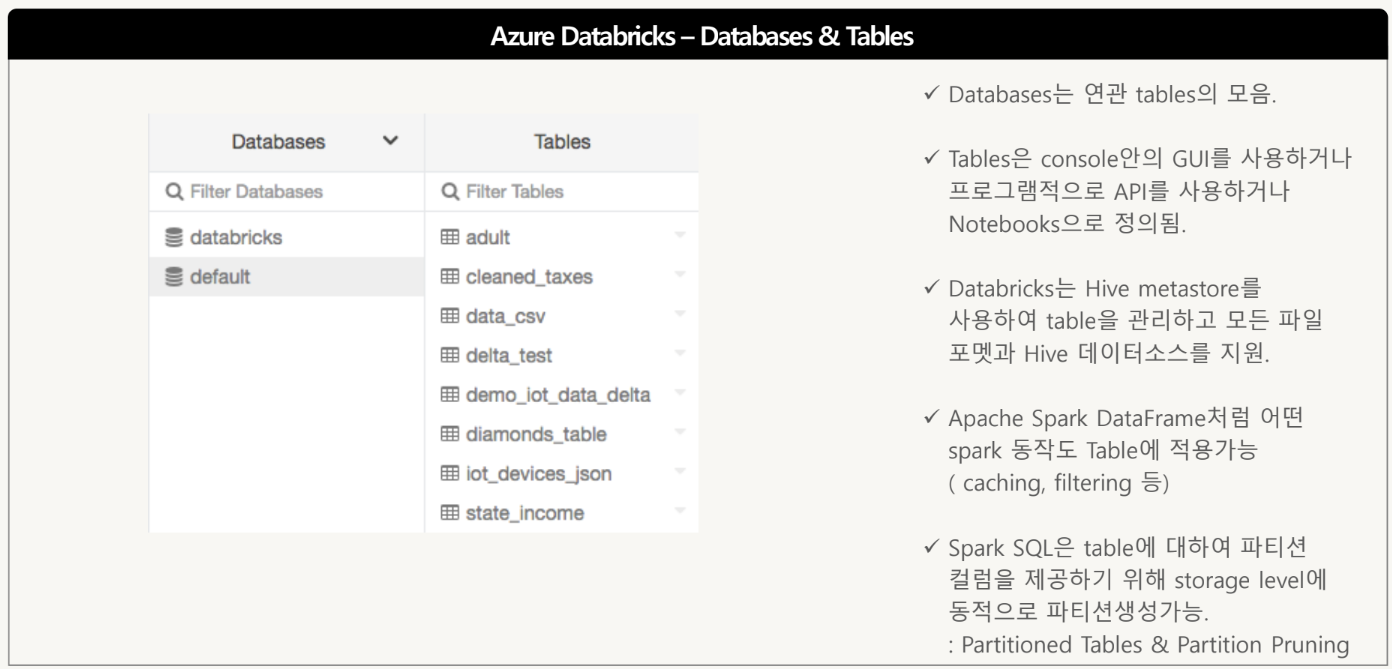1392x669 pixels.
Task: Select the databricks database
Action: [x=236, y=238]
